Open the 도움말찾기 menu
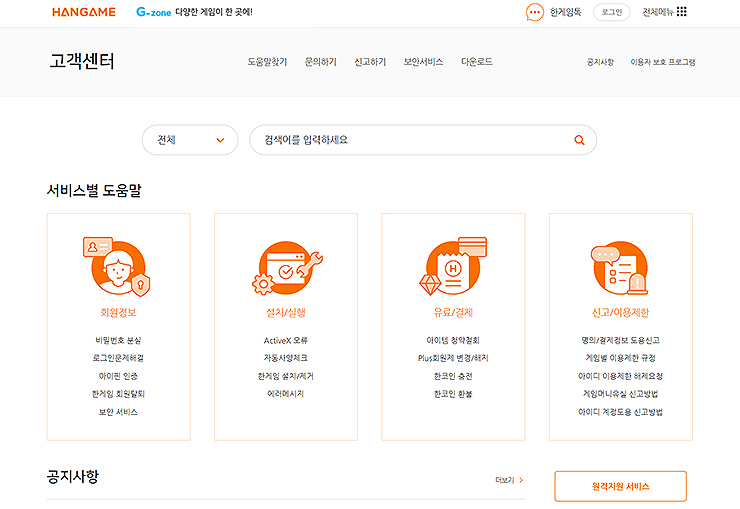This screenshot has width=740, height=509. (x=267, y=62)
